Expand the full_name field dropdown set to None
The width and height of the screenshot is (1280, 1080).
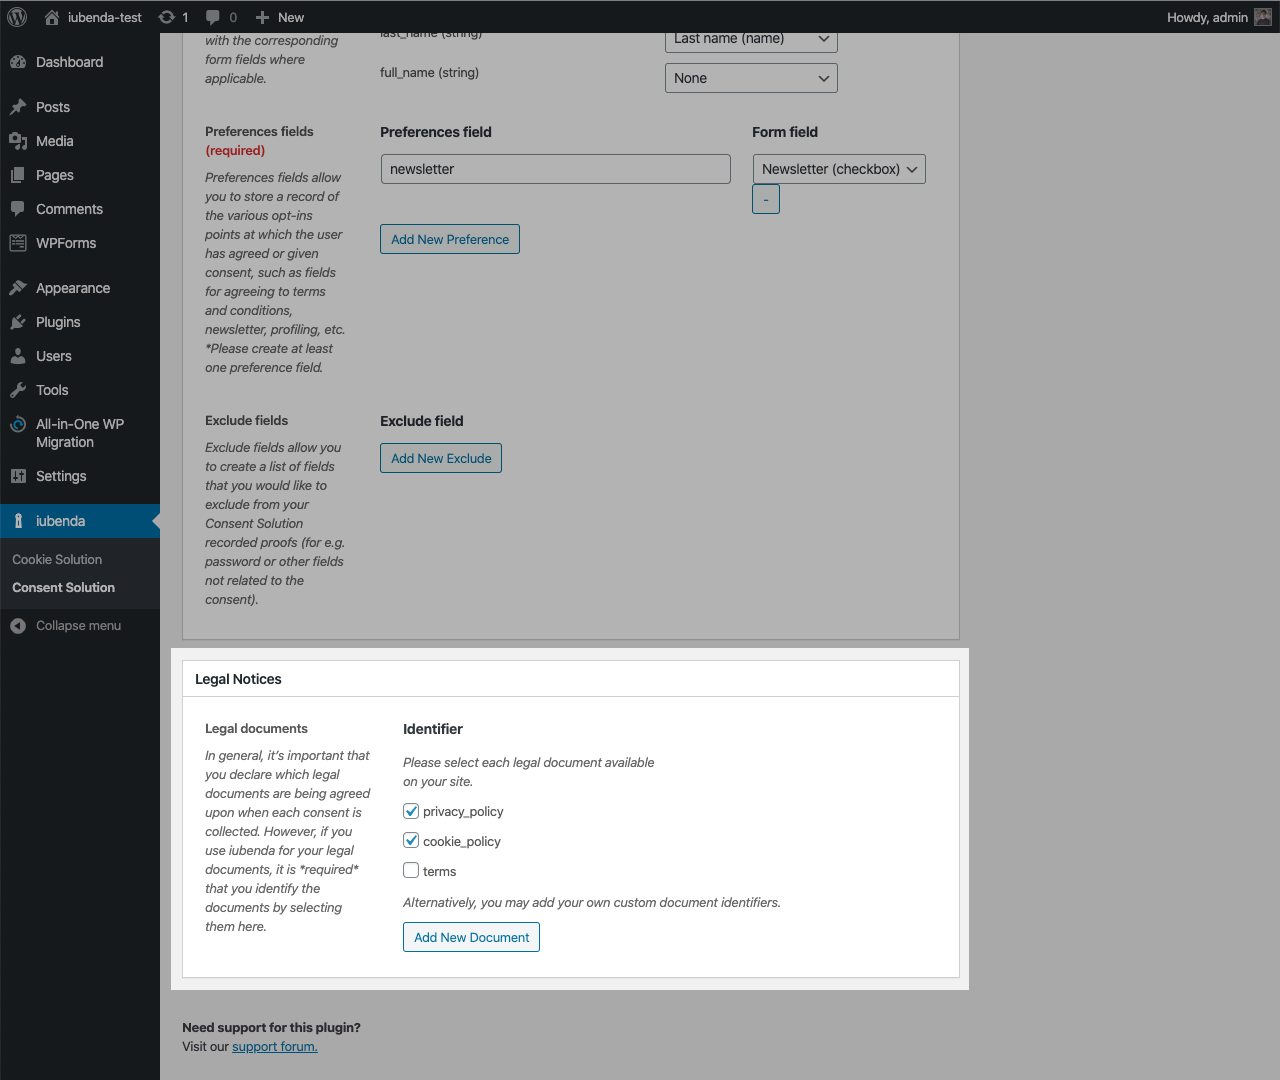click(751, 77)
